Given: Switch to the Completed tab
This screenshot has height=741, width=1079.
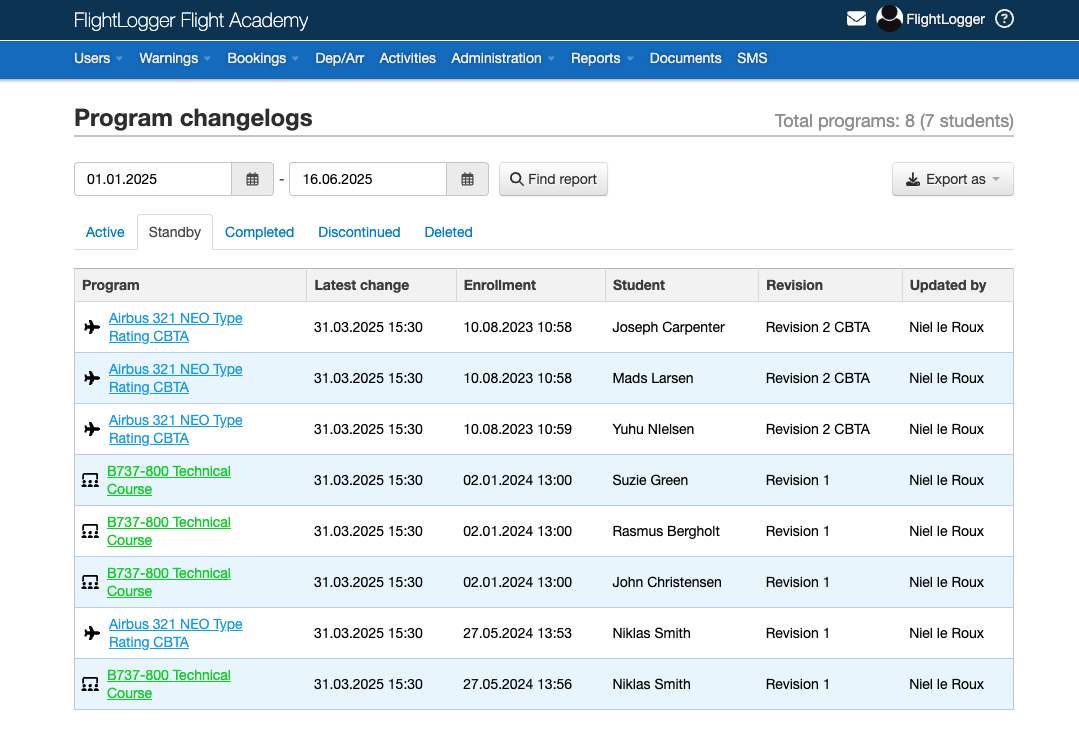Looking at the screenshot, I should click(259, 232).
